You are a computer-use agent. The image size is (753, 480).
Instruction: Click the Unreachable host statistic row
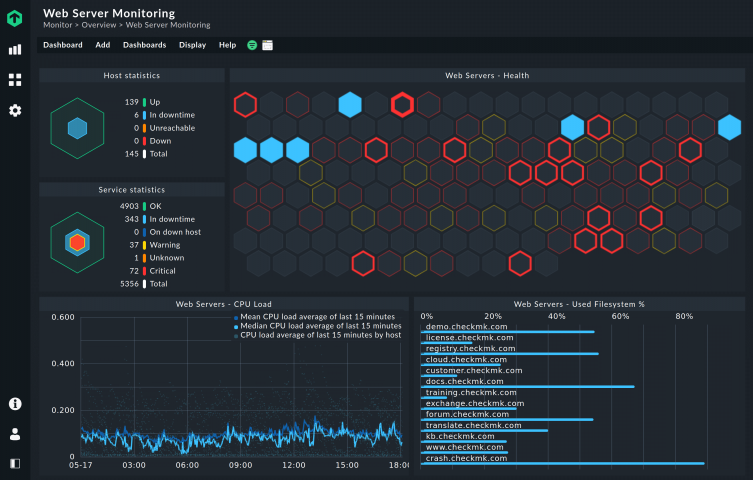[x=164, y=128]
